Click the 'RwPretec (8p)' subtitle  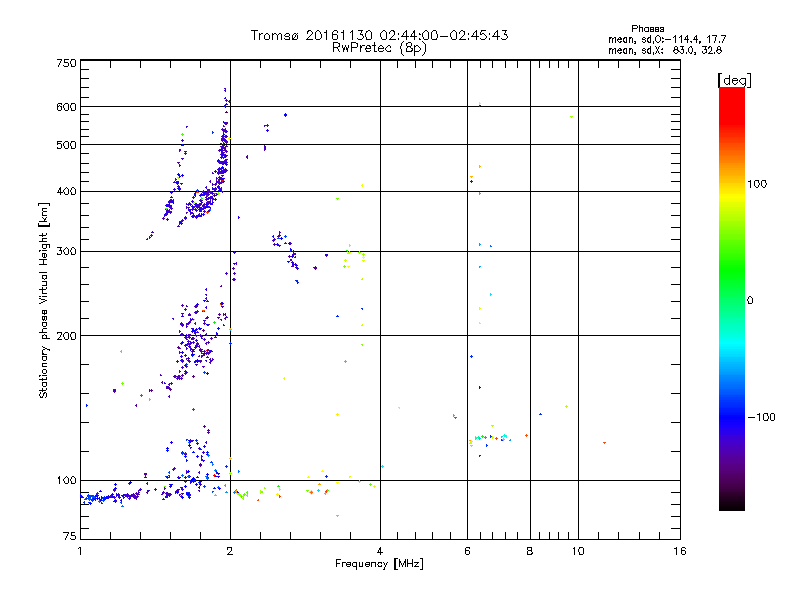tap(379, 48)
